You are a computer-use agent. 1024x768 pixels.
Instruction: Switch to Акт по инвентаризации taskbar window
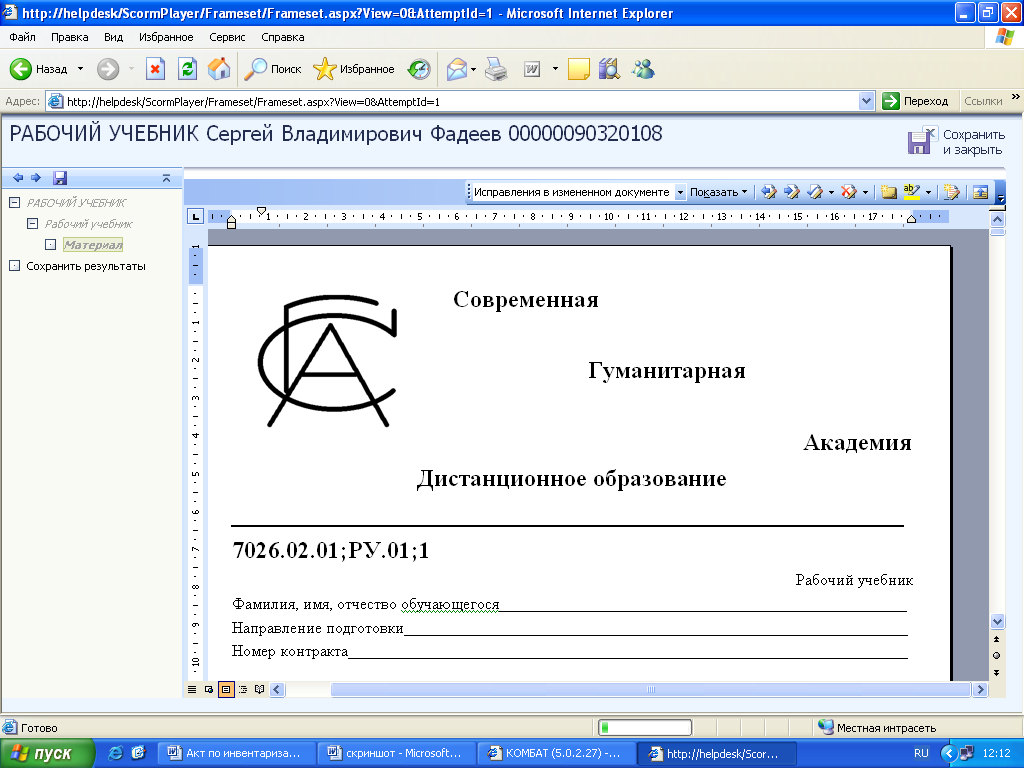[x=238, y=753]
